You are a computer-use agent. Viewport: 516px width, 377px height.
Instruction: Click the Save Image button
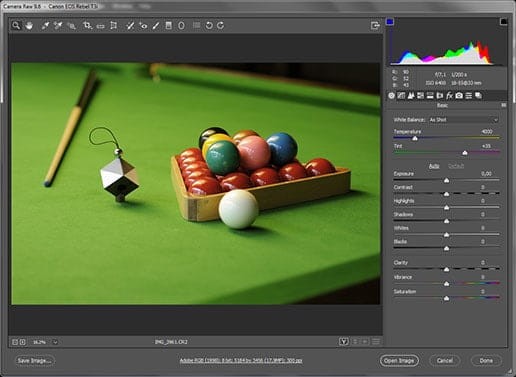click(x=35, y=360)
